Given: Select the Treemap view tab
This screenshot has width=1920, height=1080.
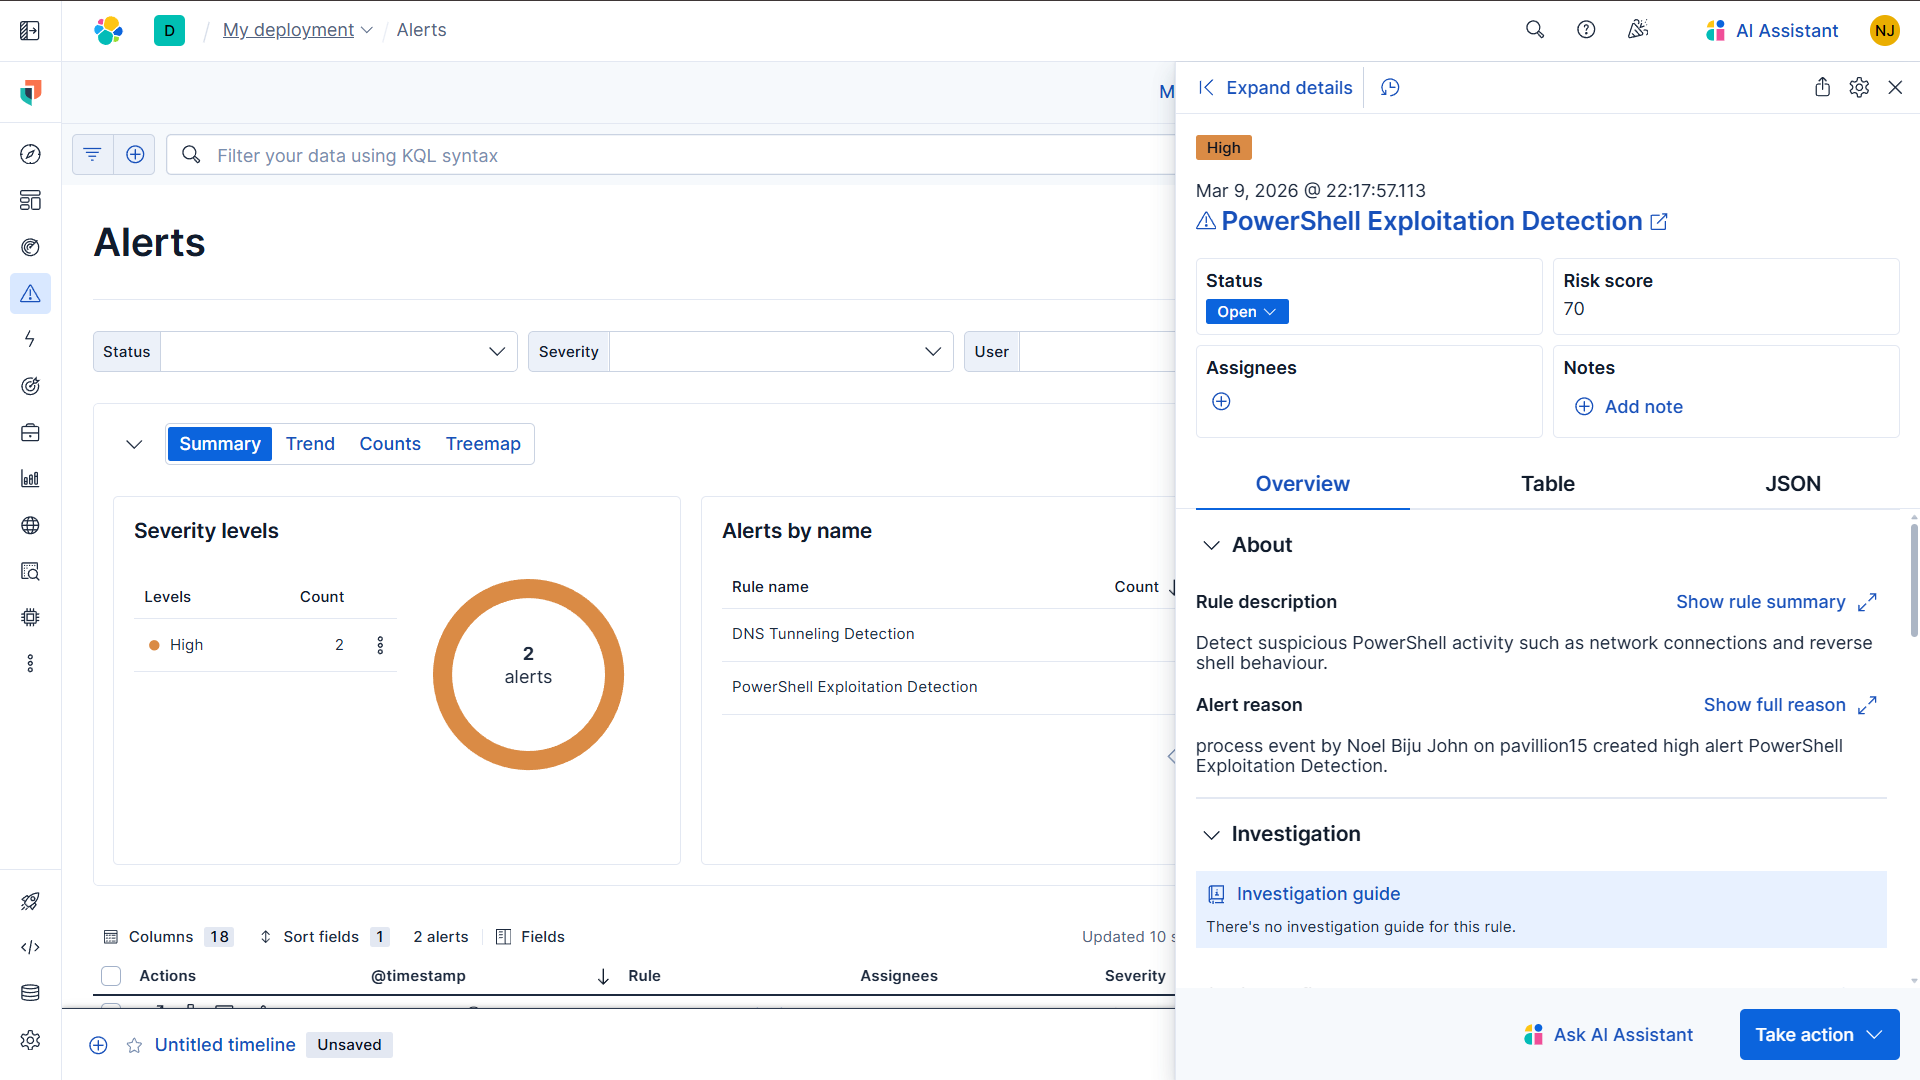Looking at the screenshot, I should [x=483, y=444].
